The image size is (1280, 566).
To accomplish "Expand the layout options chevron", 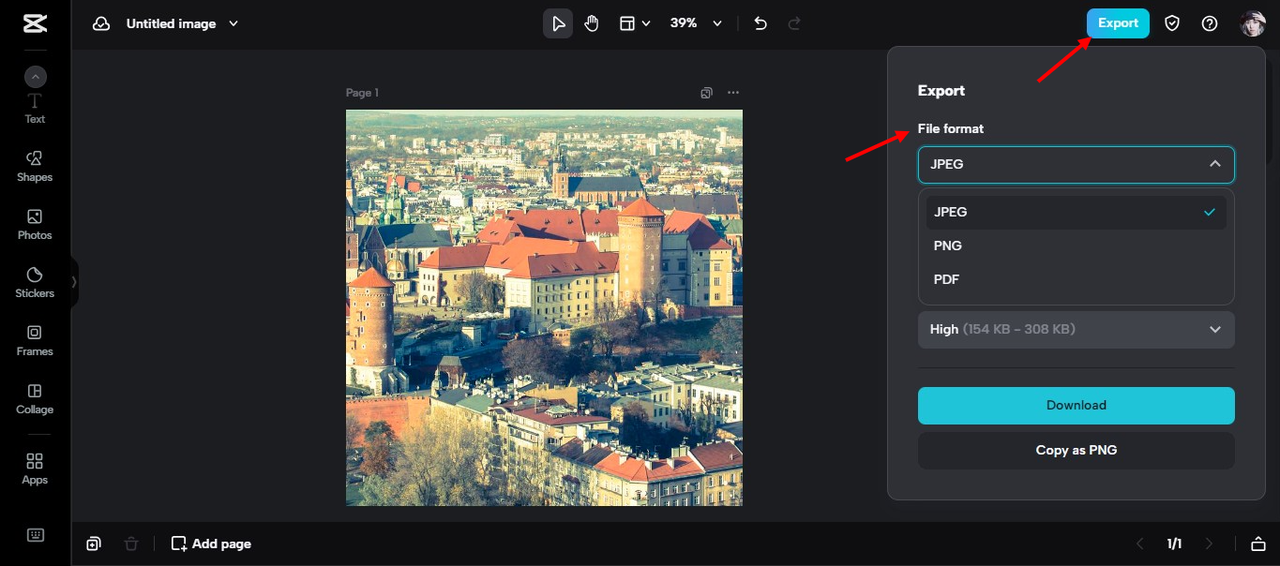I will pos(646,24).
